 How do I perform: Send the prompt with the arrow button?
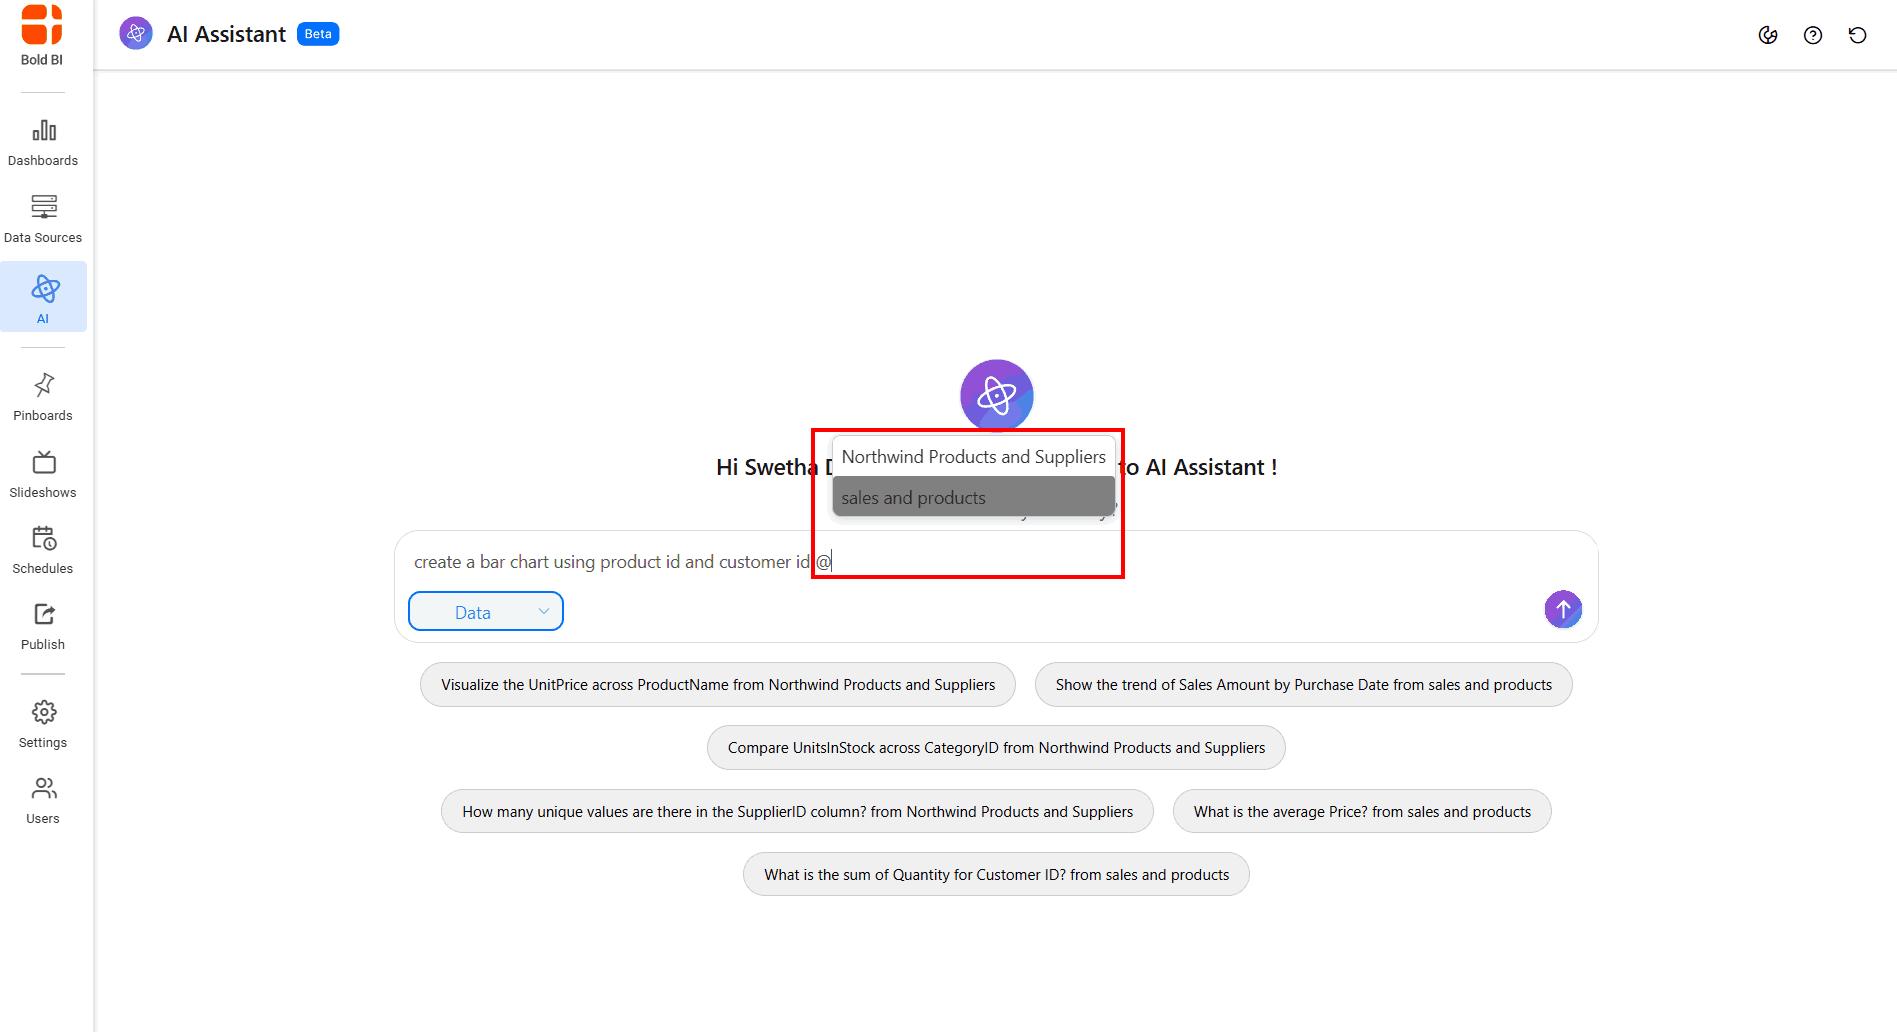pos(1563,609)
